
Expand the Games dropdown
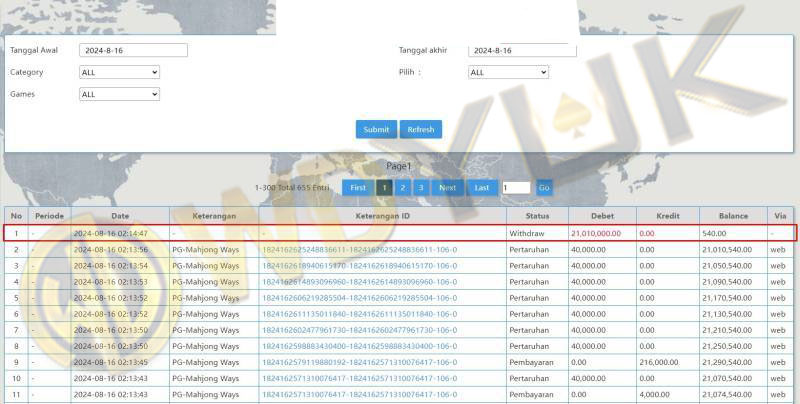tap(119, 94)
